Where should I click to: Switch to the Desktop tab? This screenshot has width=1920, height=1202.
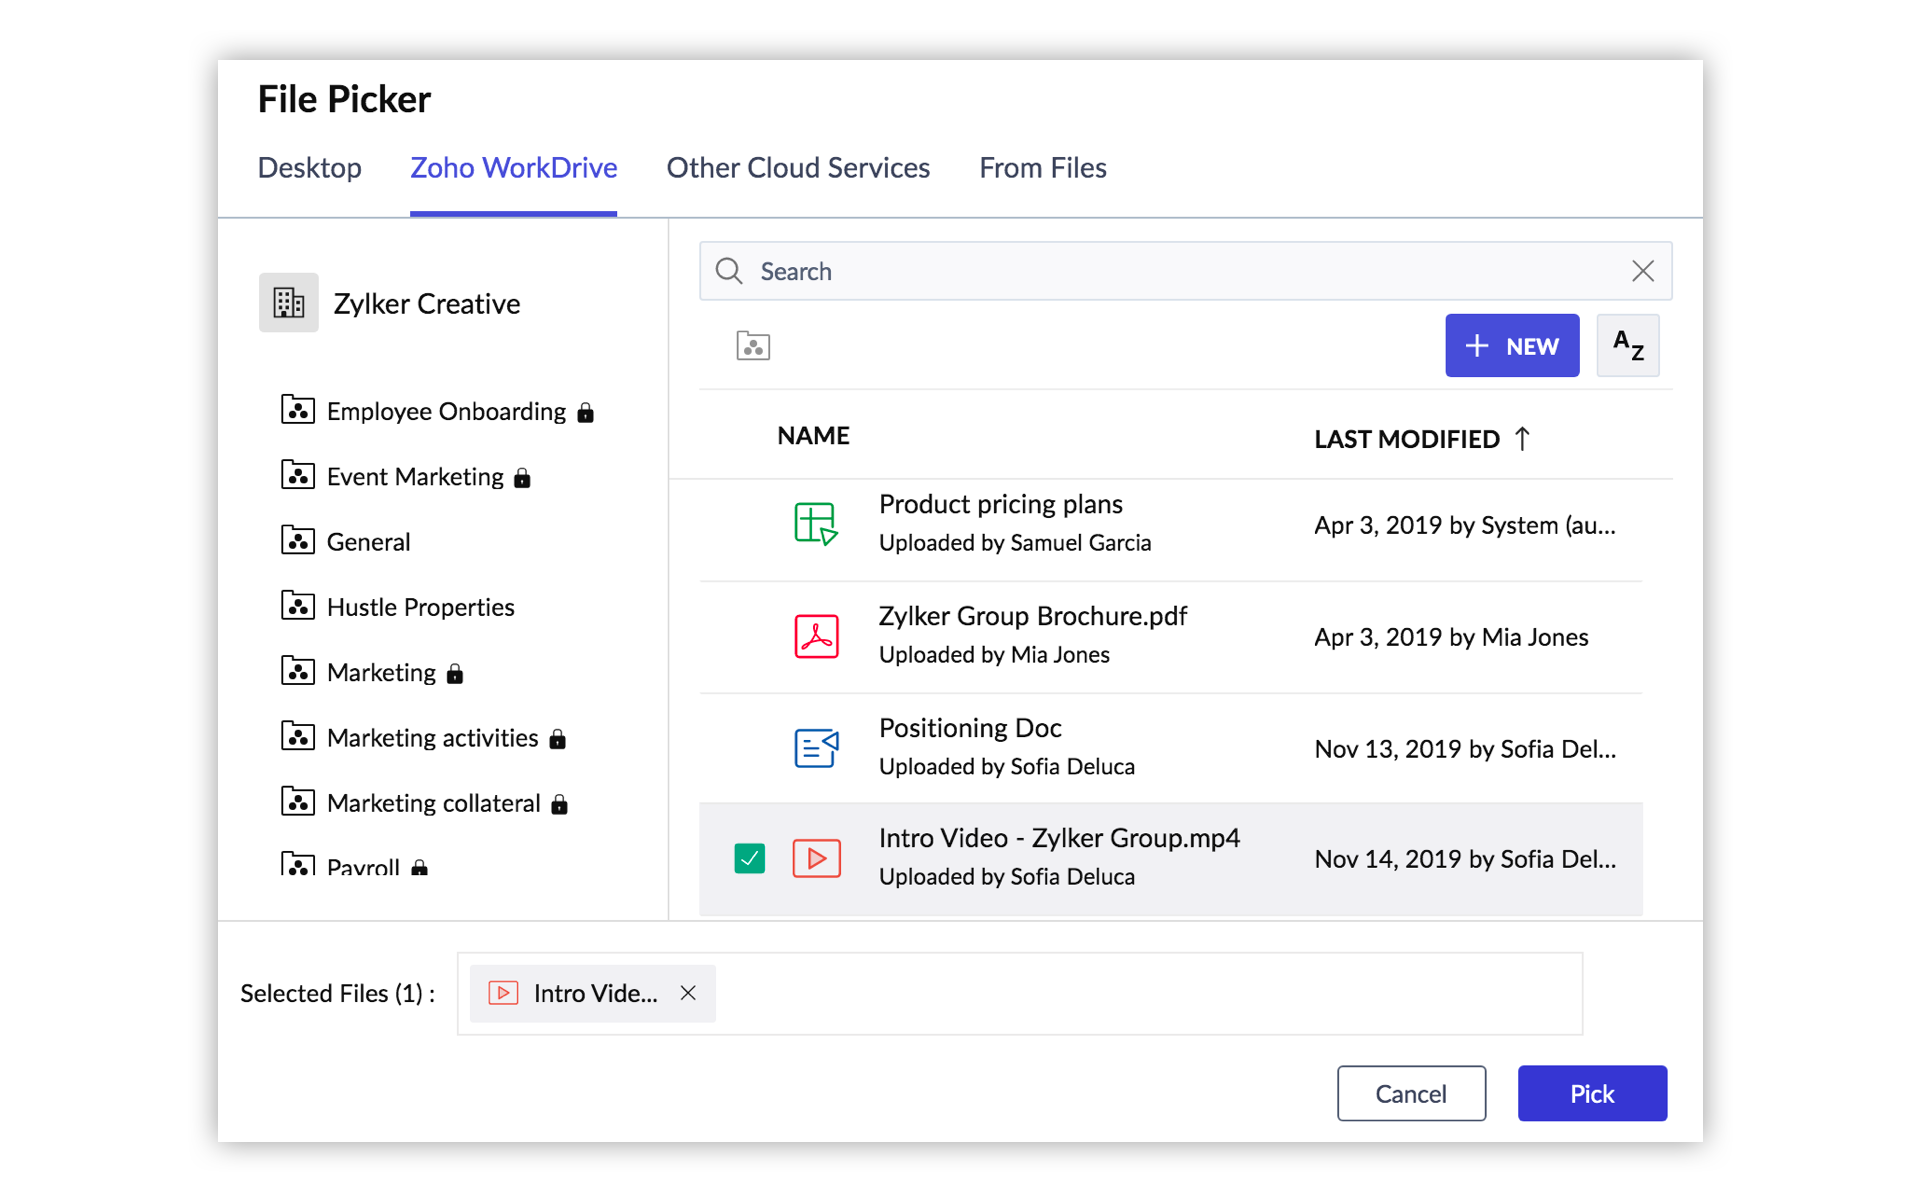click(x=309, y=168)
